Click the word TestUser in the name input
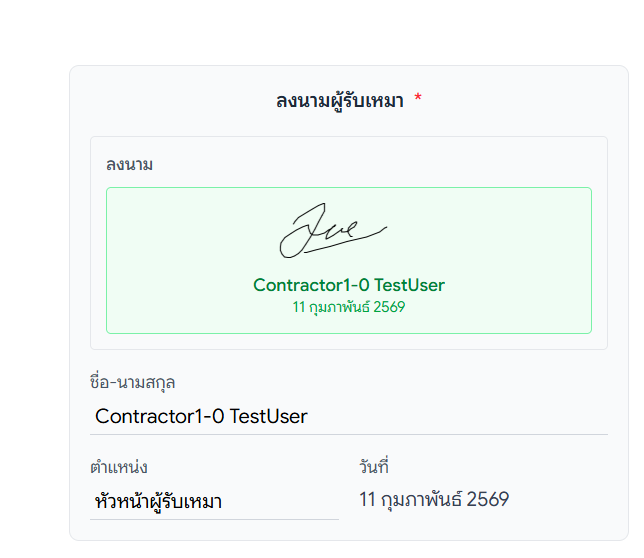The width and height of the screenshot is (644, 558). [269, 416]
